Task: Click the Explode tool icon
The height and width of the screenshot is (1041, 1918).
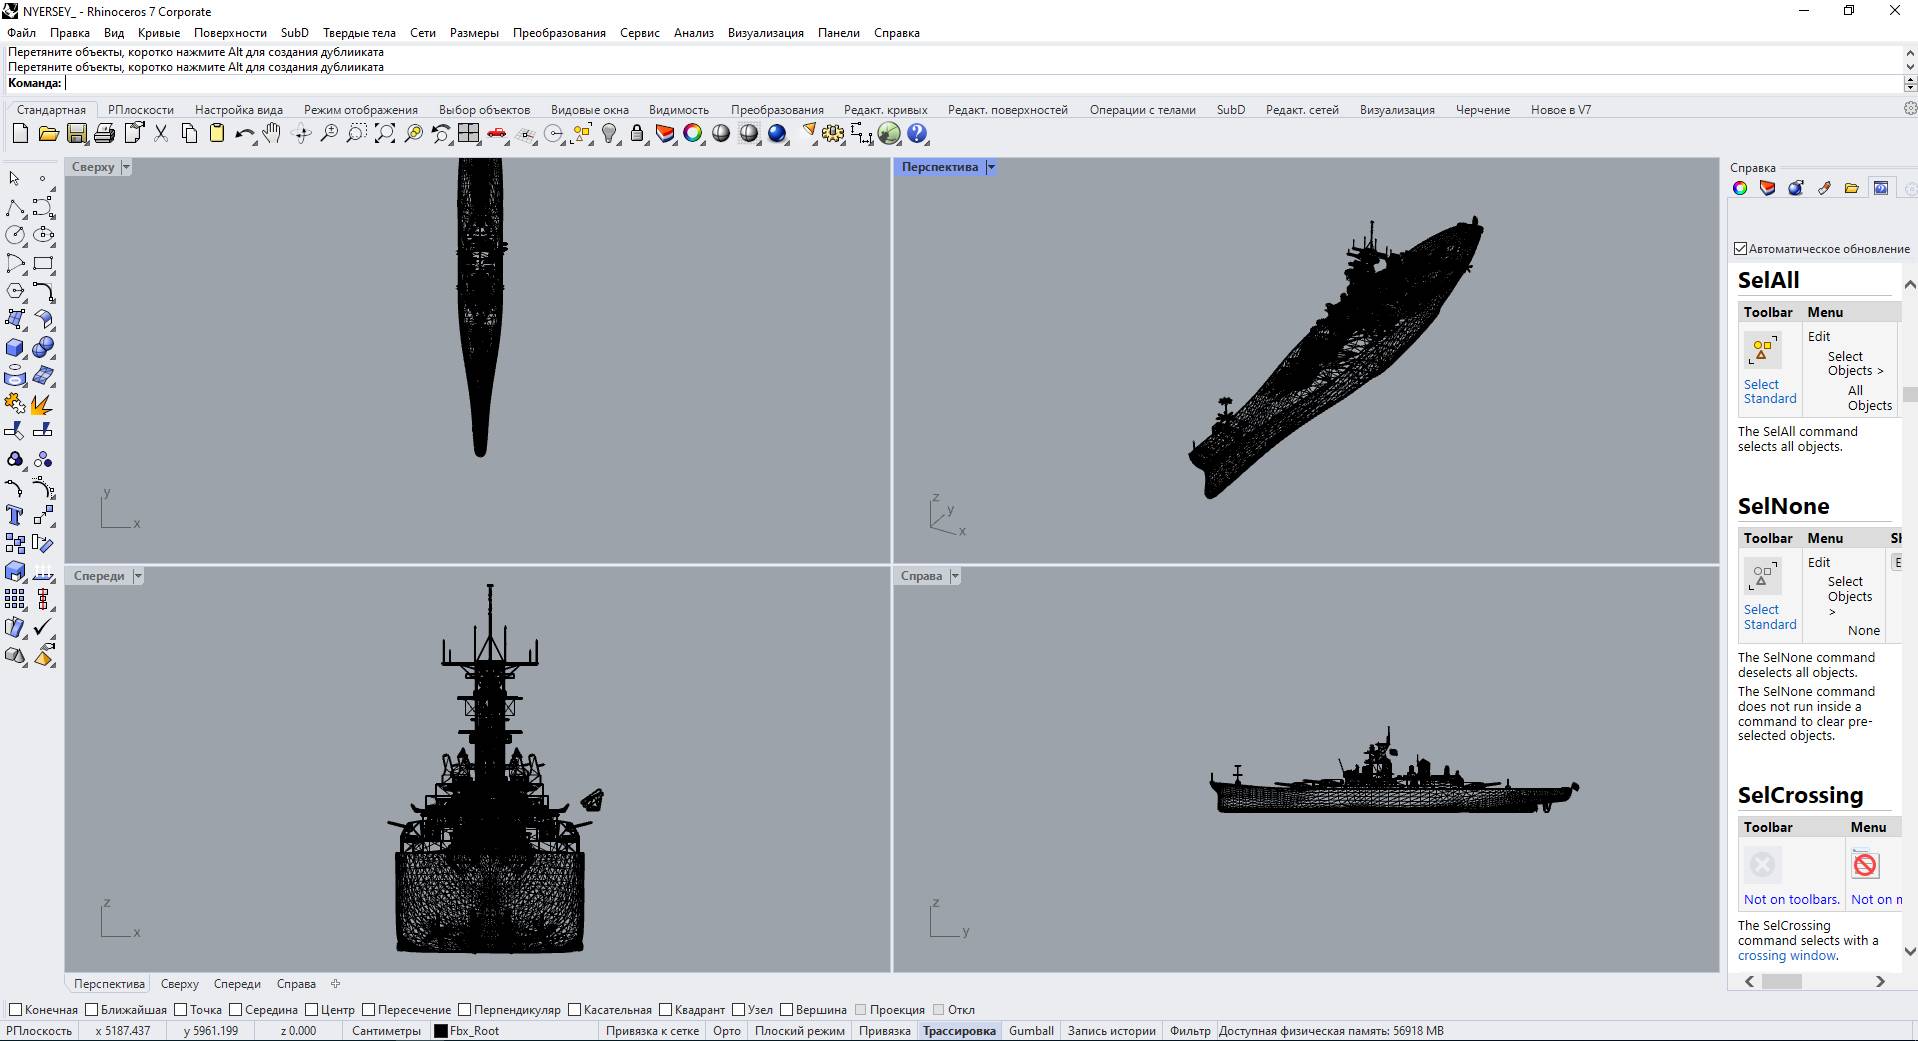Action: tap(42, 404)
